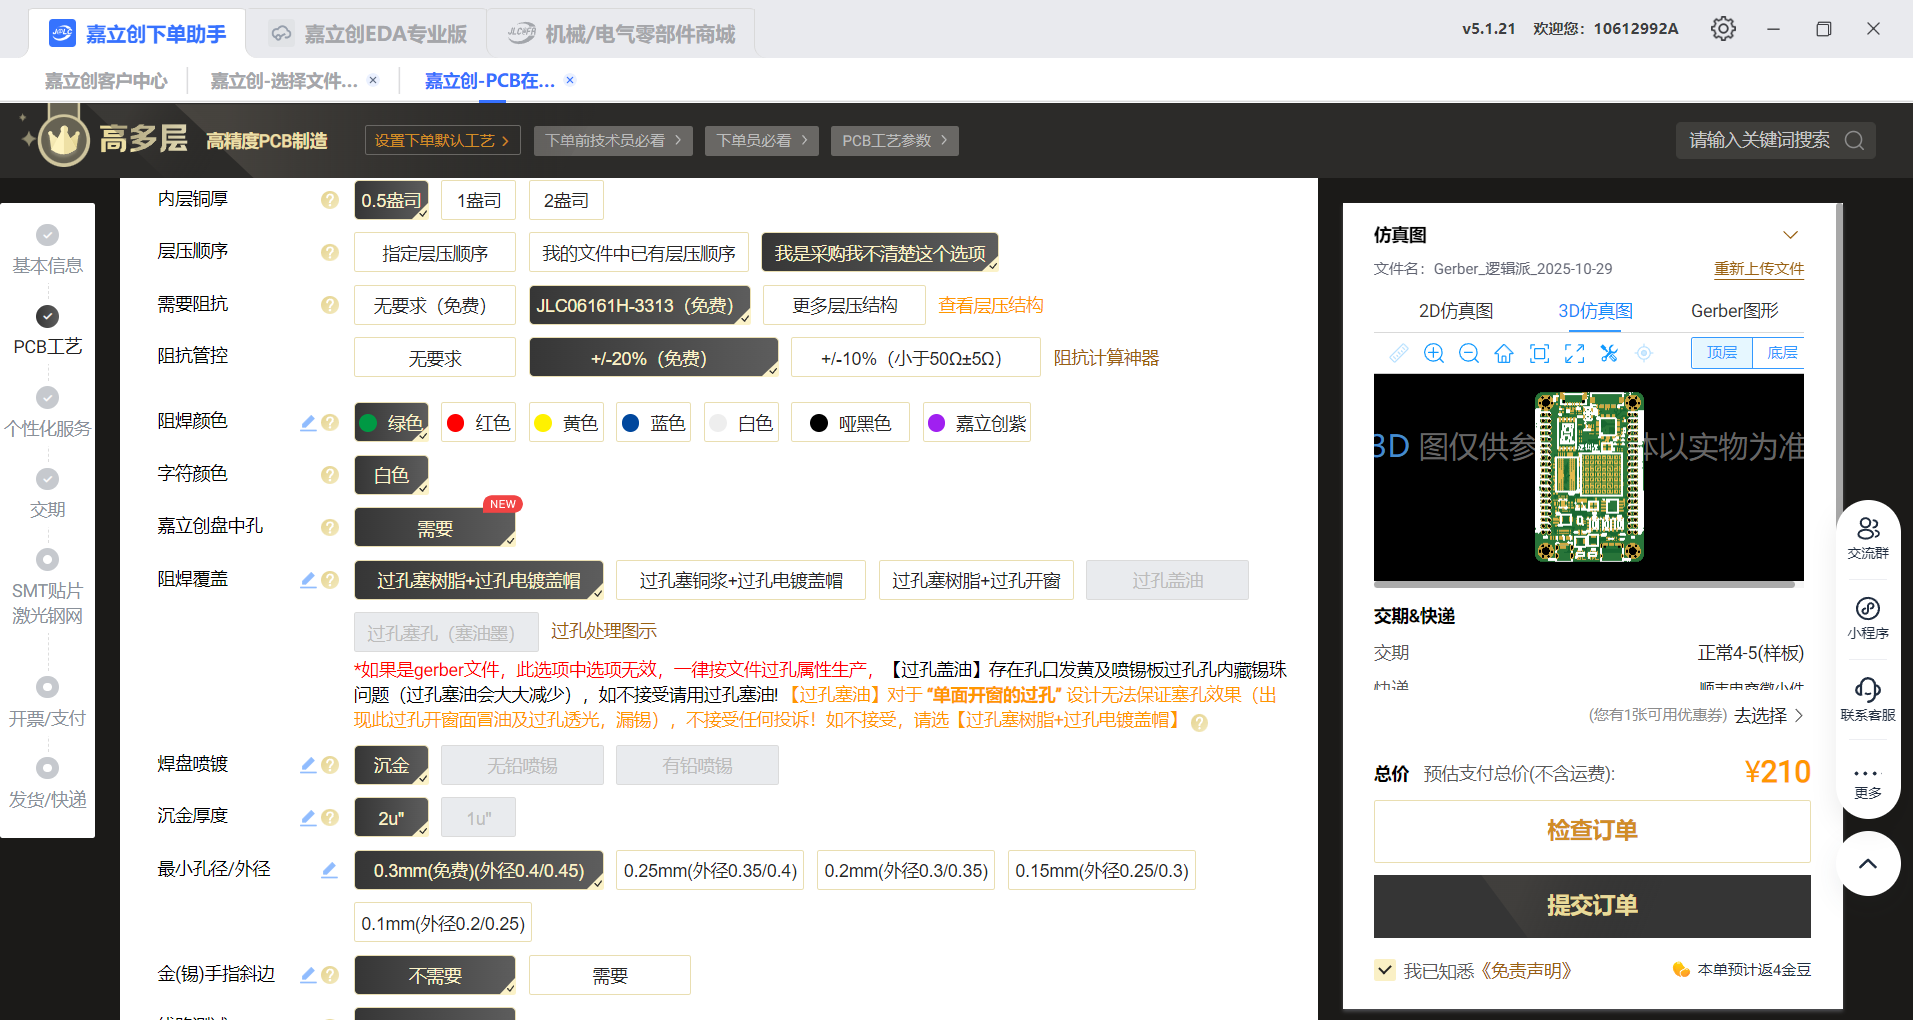Open the 重新上传文件 link

1759,269
